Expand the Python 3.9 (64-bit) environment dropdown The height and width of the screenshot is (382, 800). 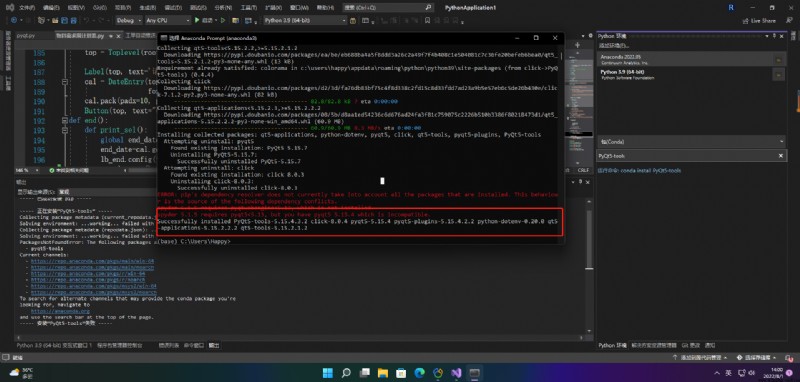pyautogui.click(x=305, y=20)
